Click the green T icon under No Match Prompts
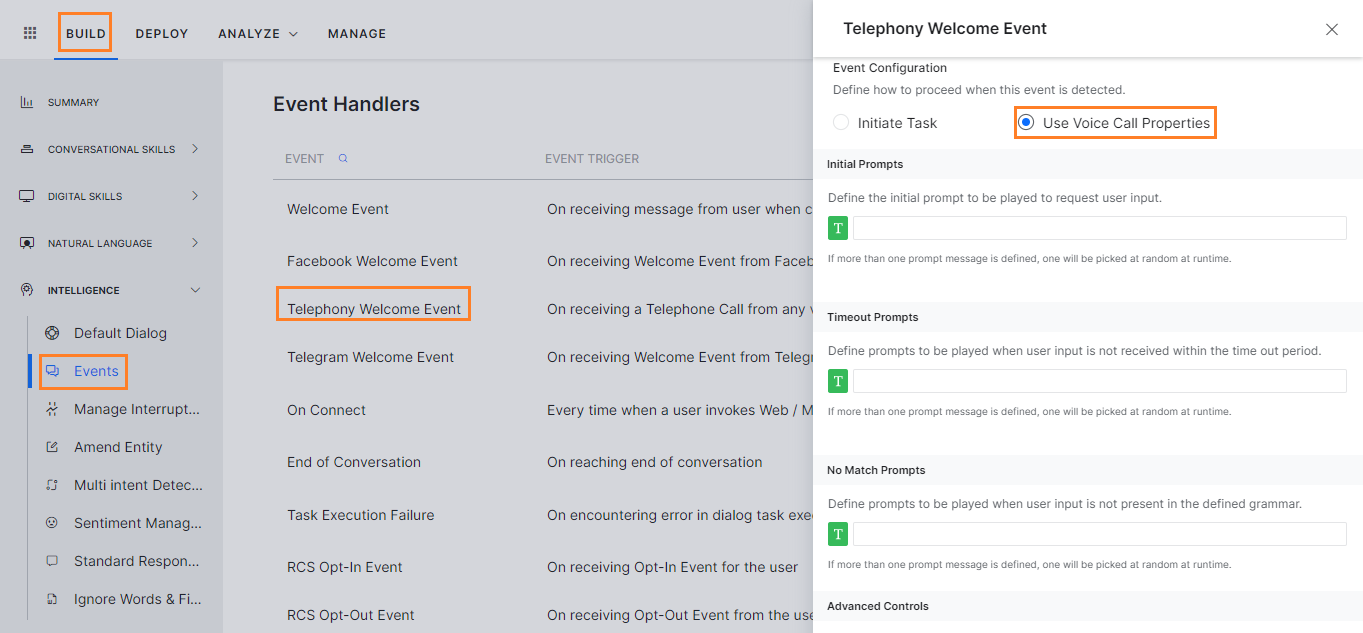 pos(838,534)
